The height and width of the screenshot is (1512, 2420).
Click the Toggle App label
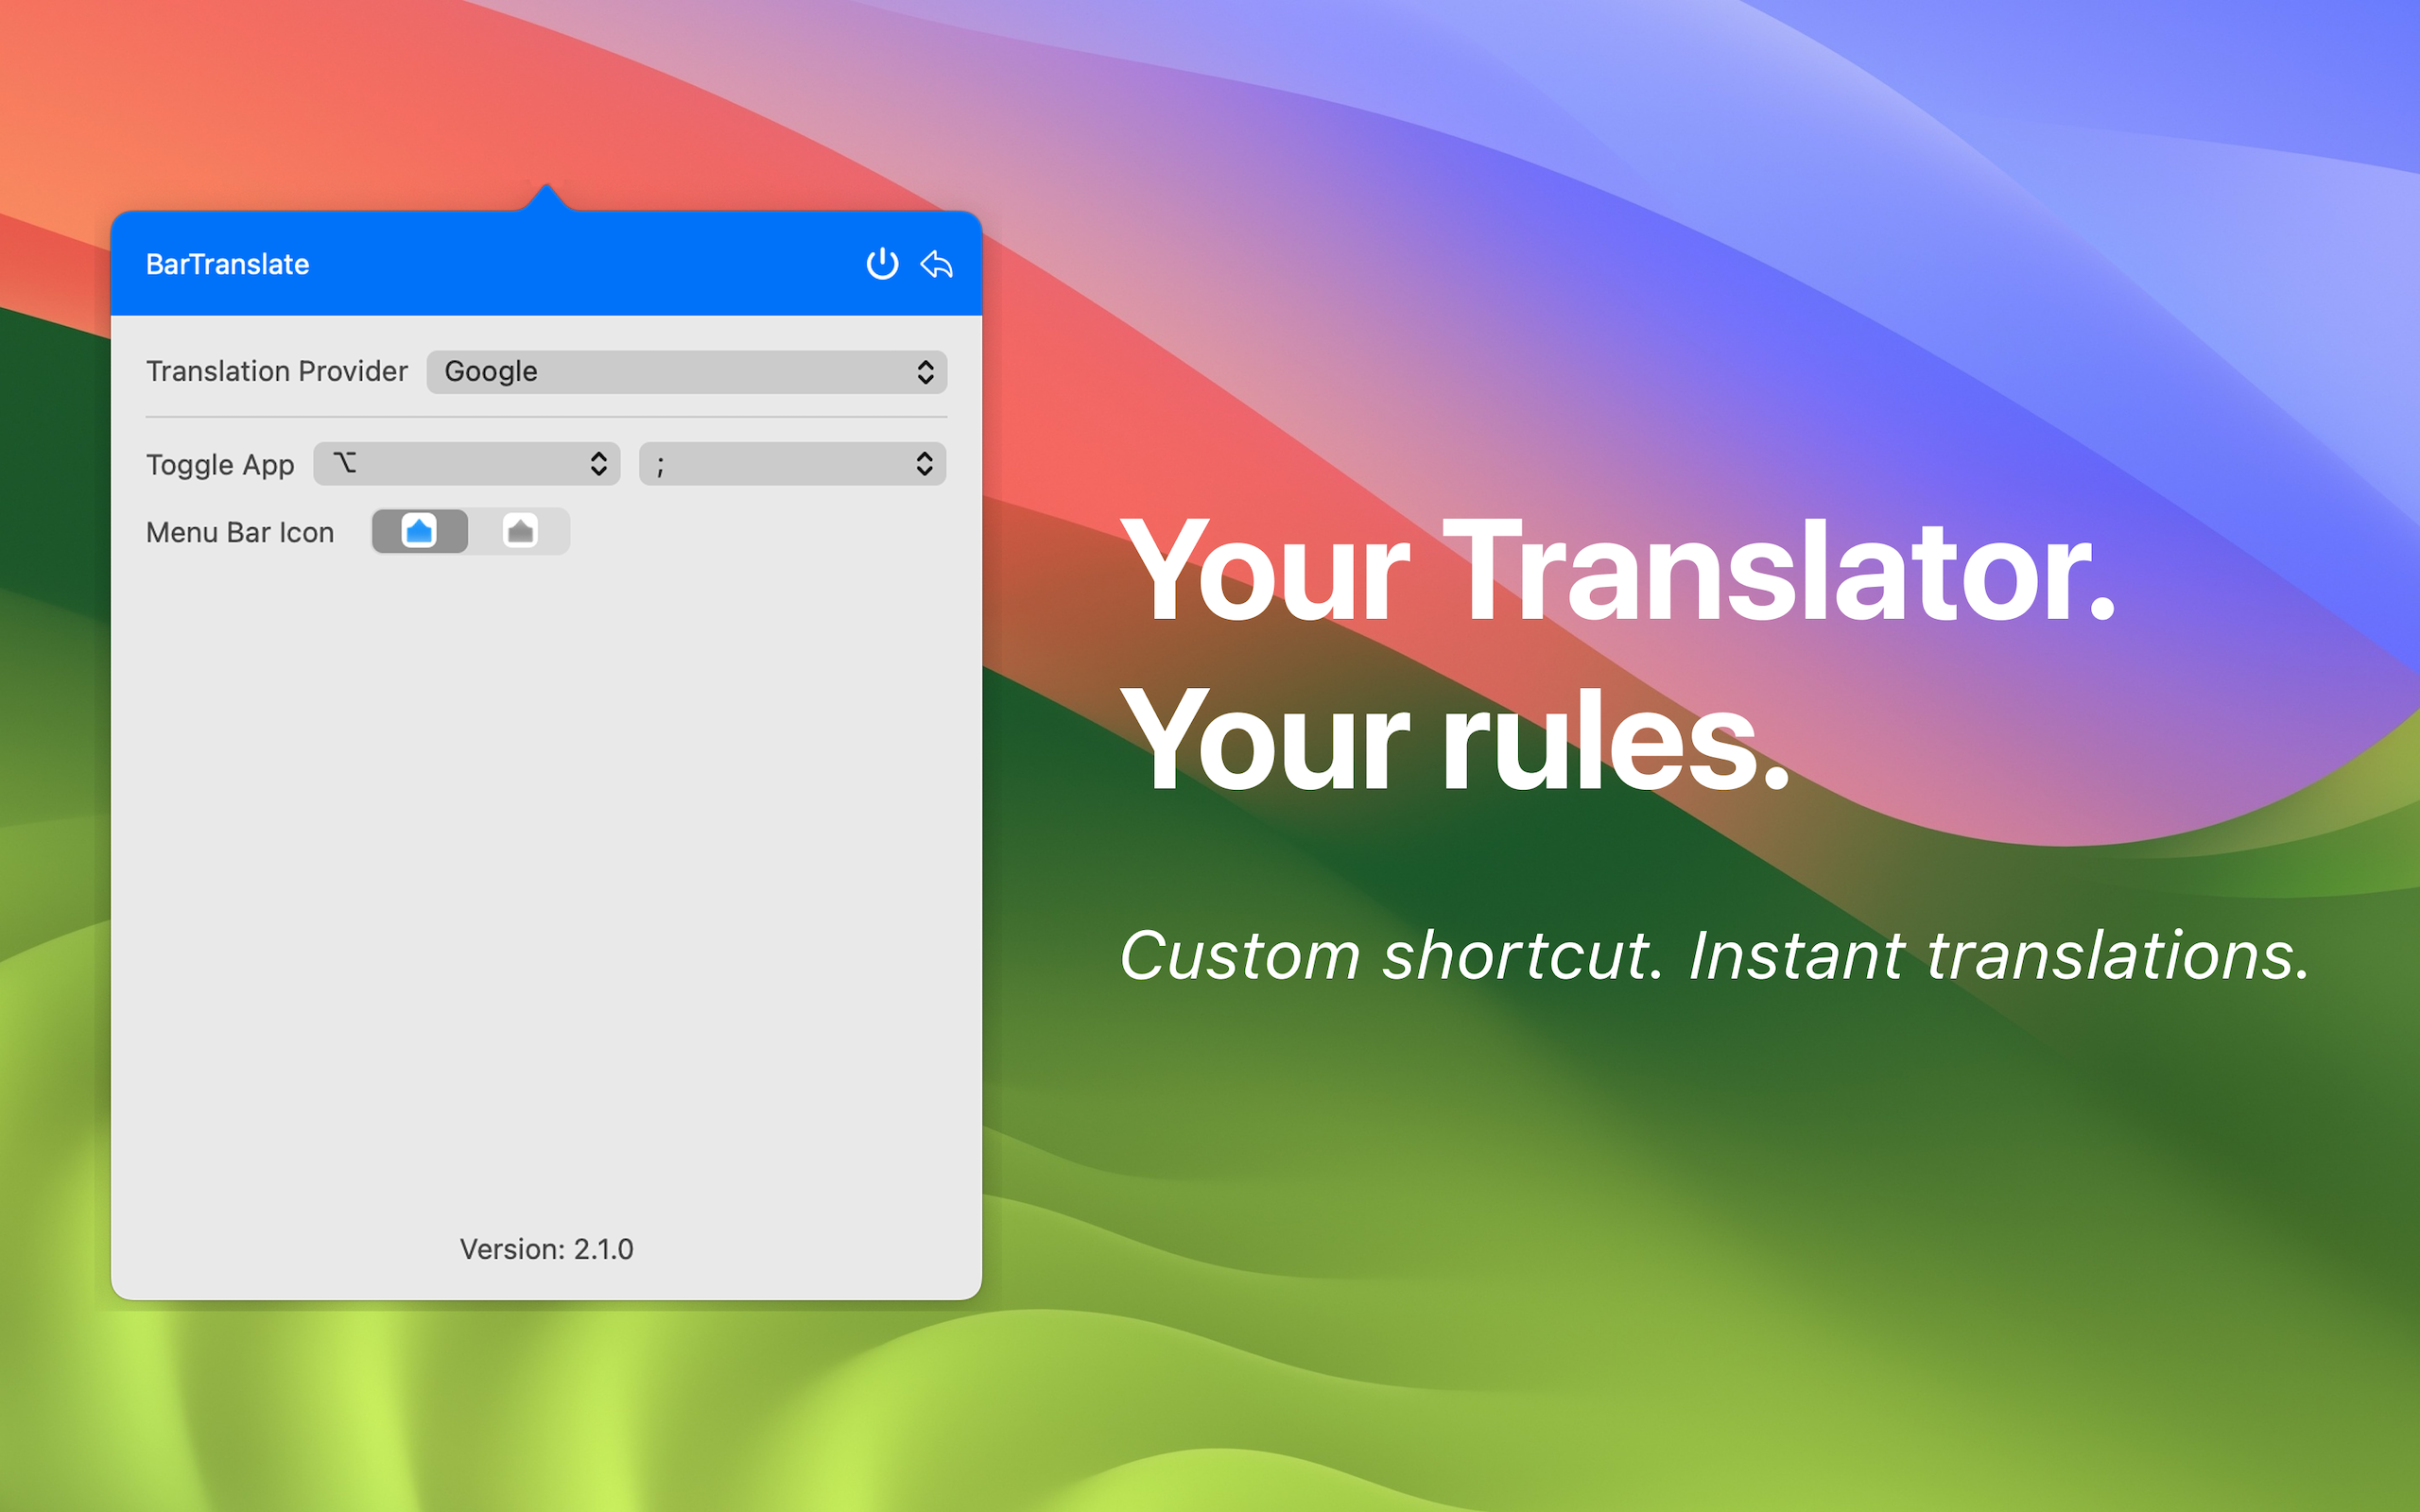pyautogui.click(x=220, y=465)
